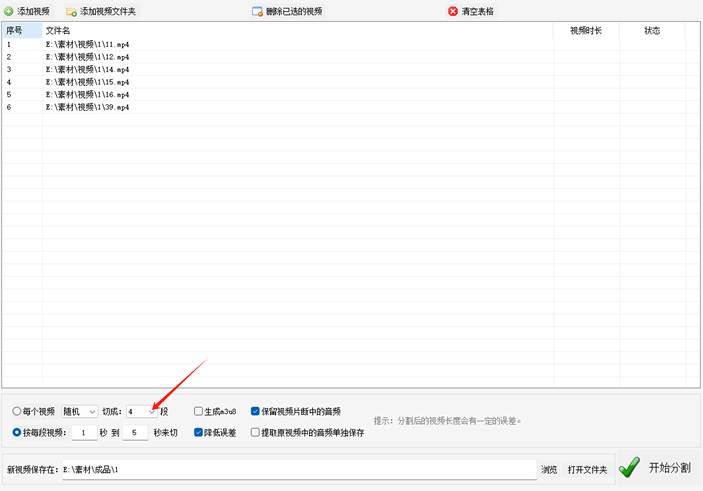Screen dimensions: 703x491
Task: Click the 状态 column header
Action: click(x=652, y=30)
